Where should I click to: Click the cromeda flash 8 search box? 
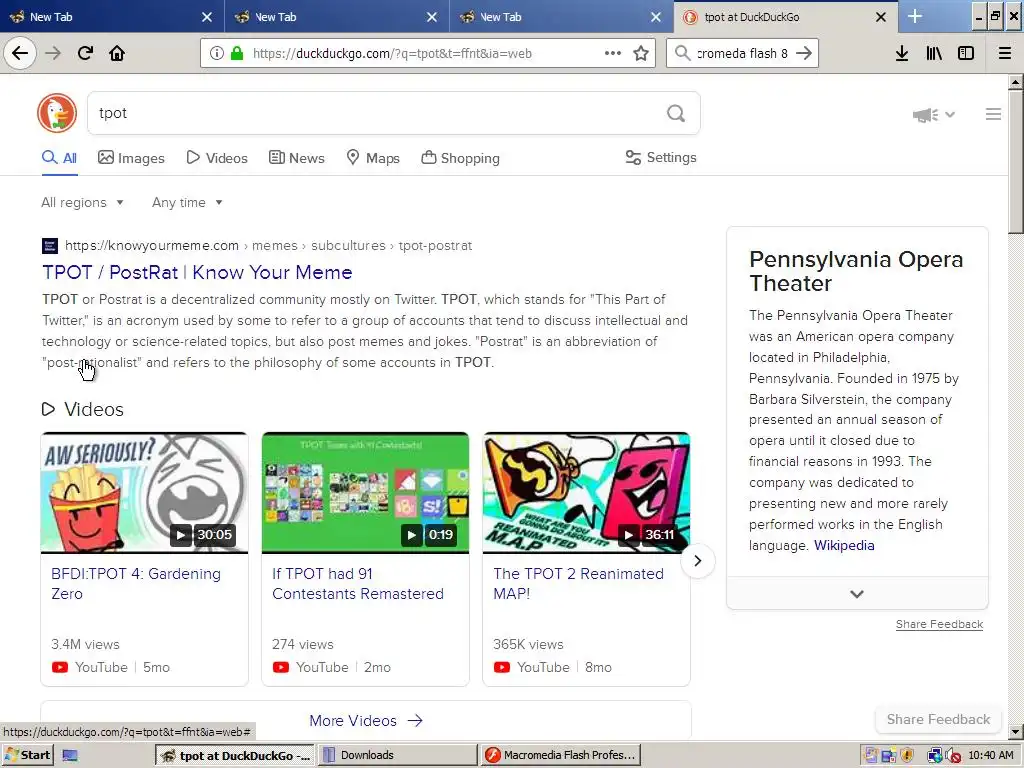[741, 53]
